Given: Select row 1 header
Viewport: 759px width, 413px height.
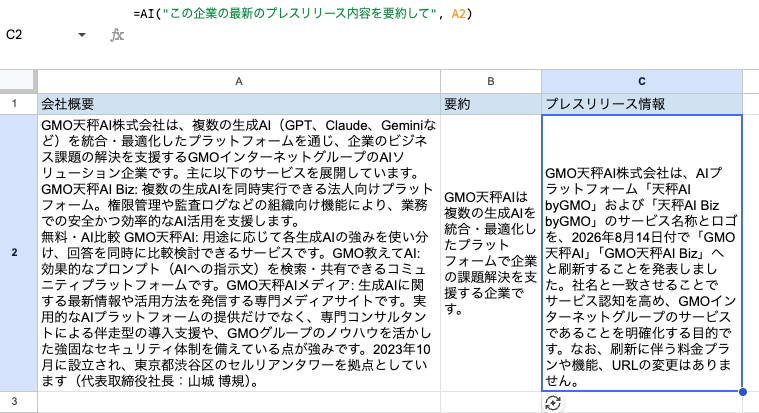Looking at the screenshot, I should (15, 104).
